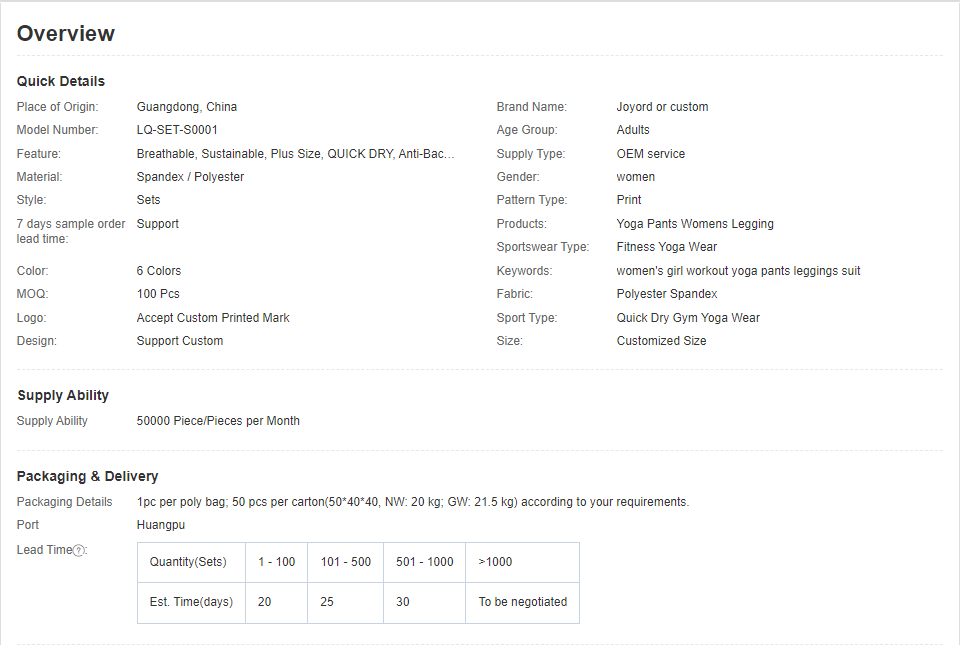Screen dimensions: 960x645
Task: Click the 'Accept Custom Printed Mark' logo value
Action: point(213,318)
